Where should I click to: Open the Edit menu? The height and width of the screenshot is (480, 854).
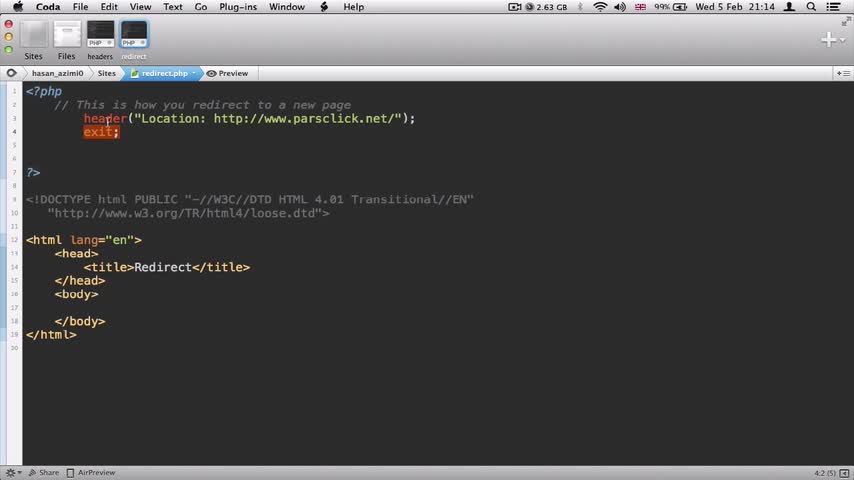pos(109,7)
